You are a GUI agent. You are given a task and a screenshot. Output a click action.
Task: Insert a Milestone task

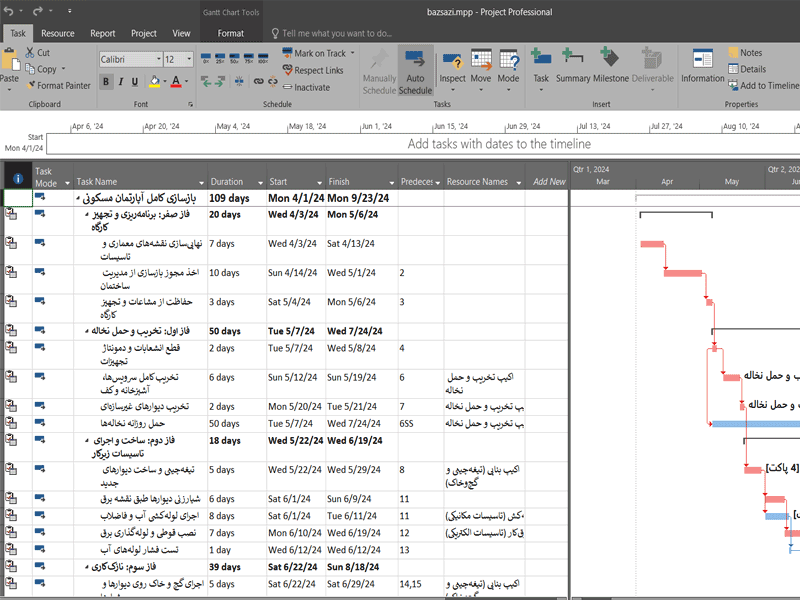tap(610, 66)
